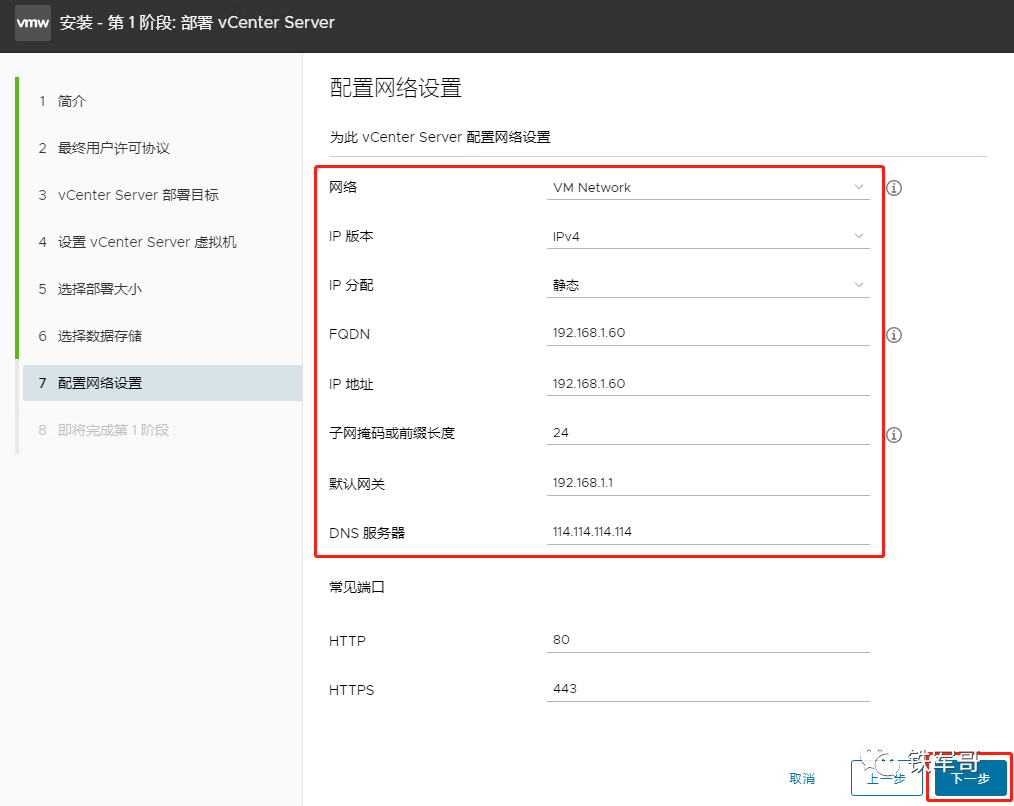Focus the HTTP port field
Screen dimensions: 1014x806
[708, 640]
